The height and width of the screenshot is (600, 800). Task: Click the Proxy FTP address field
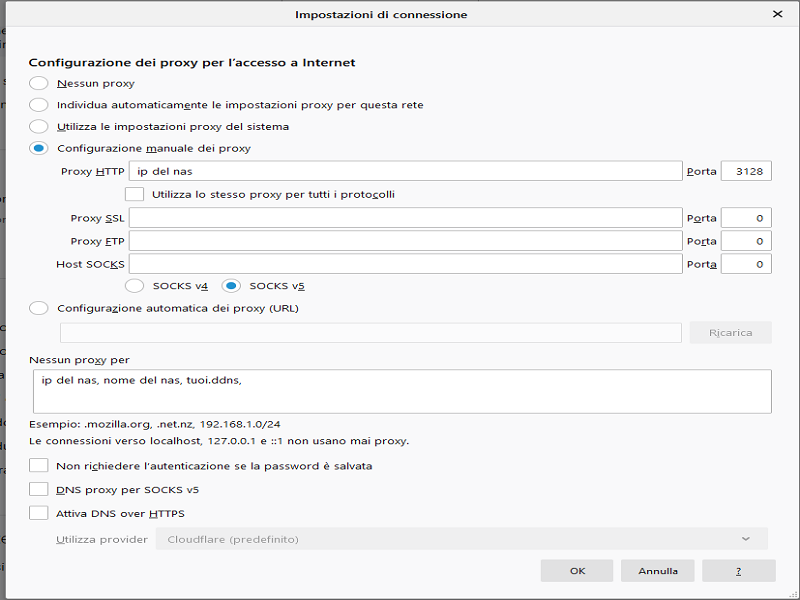405,241
